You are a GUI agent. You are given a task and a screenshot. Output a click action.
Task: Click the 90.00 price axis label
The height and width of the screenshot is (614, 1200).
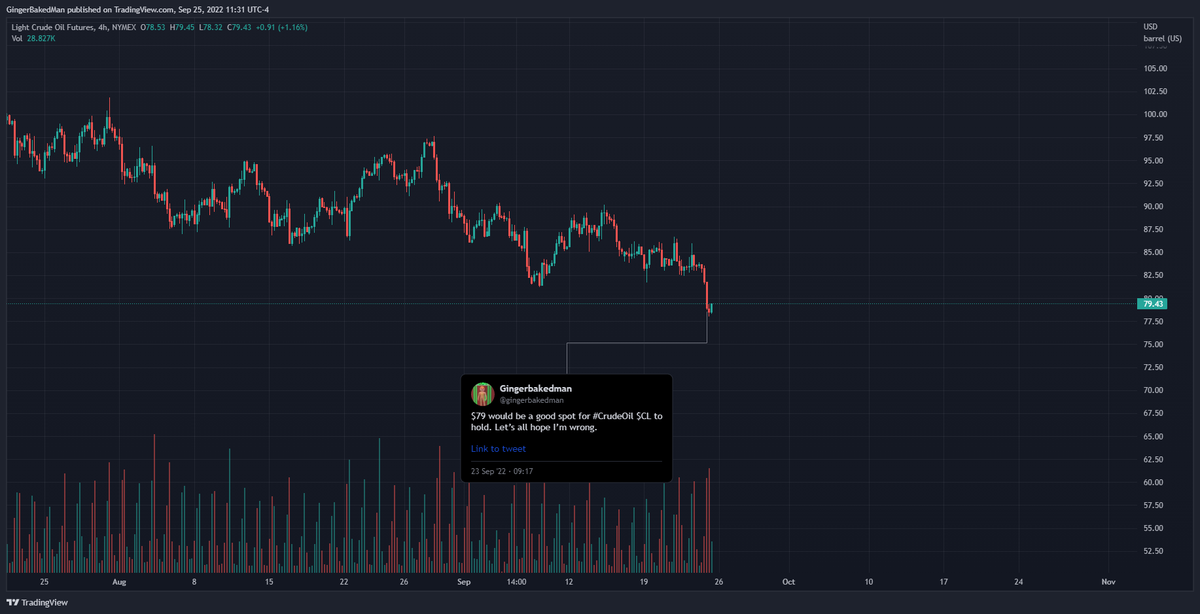click(x=1153, y=206)
